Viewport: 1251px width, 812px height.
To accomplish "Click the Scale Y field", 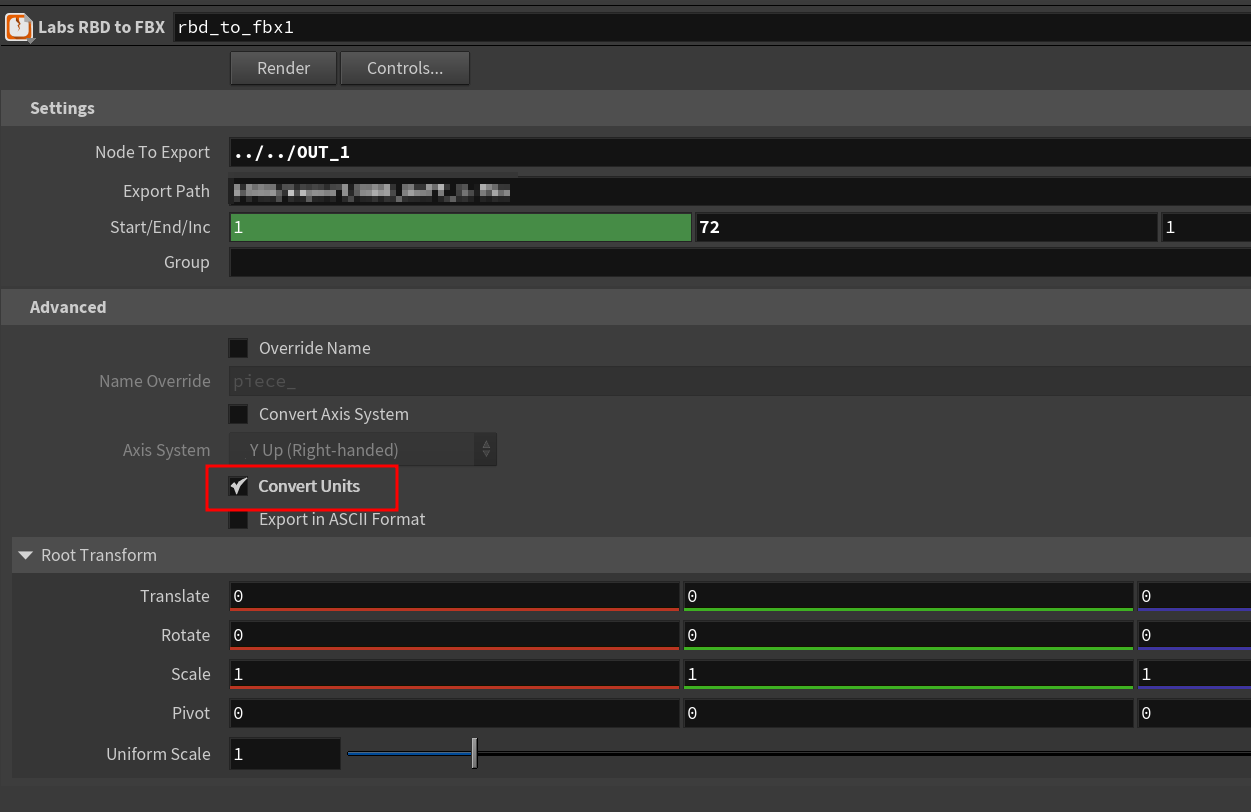I will click(x=908, y=674).
